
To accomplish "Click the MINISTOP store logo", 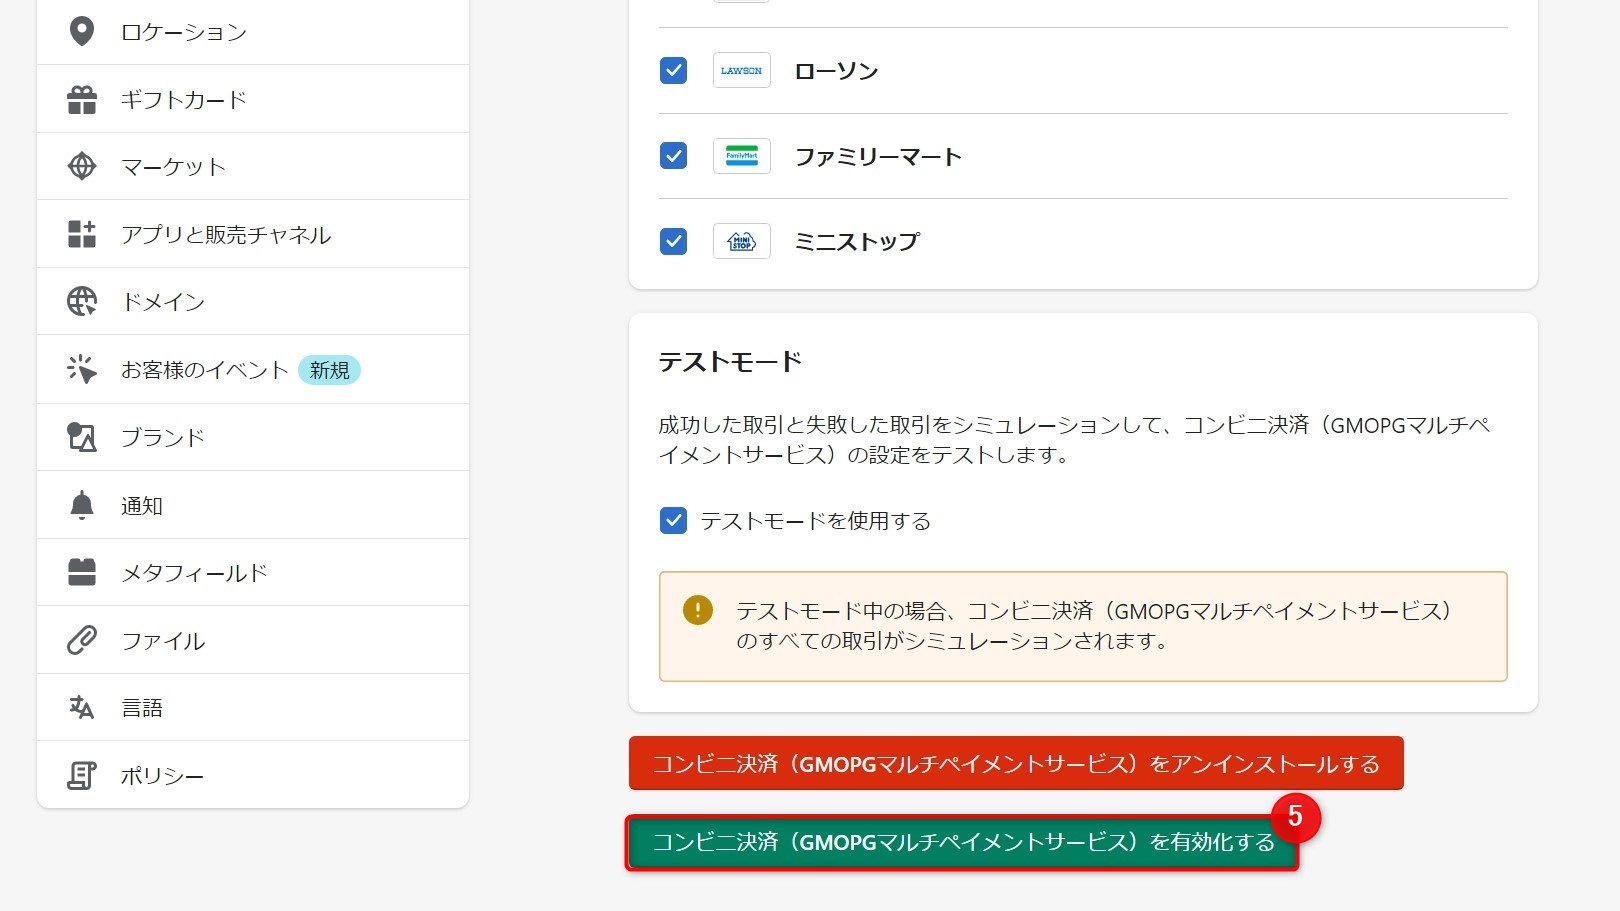I will click(741, 241).
